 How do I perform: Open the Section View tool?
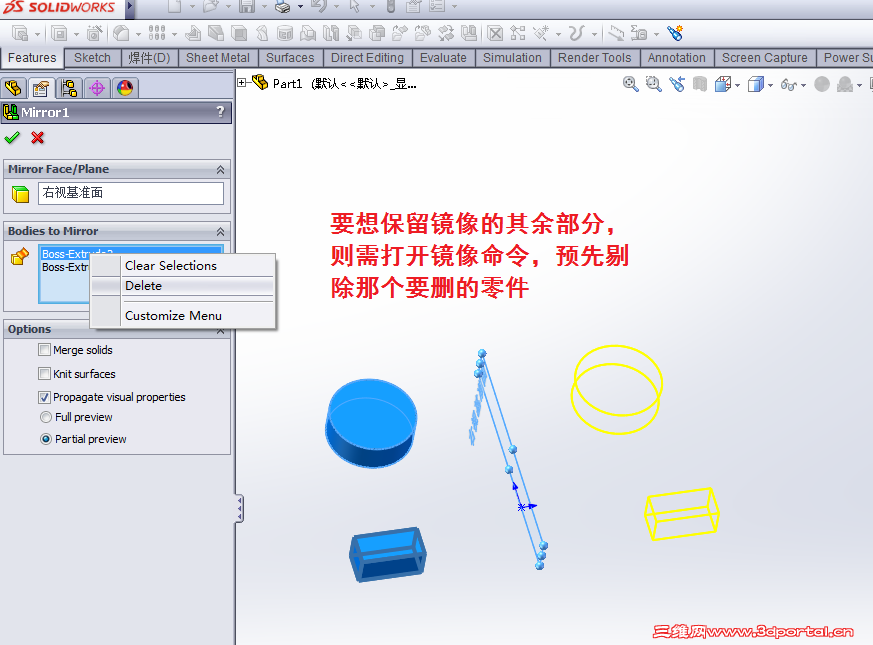700,85
